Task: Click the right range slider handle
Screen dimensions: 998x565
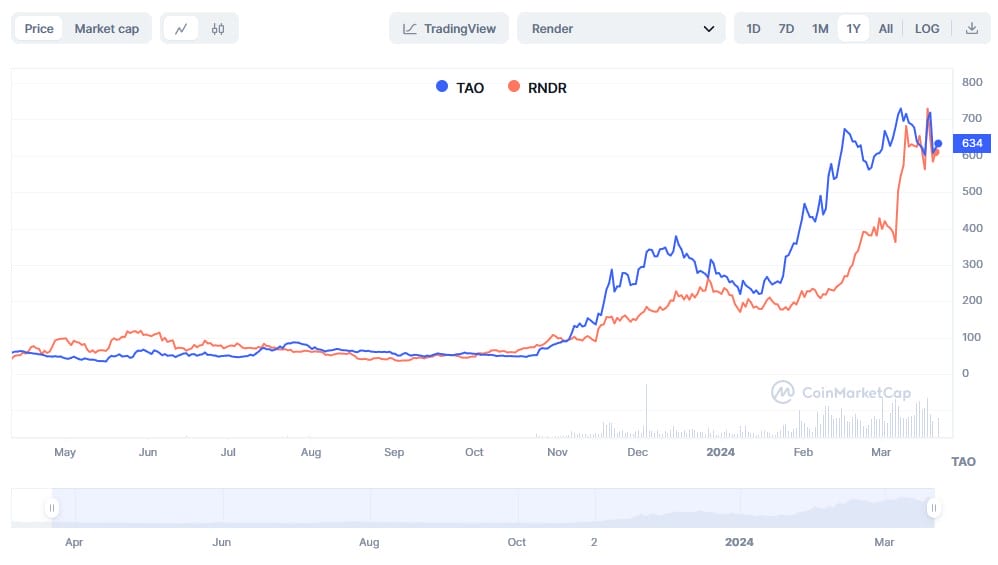Action: coord(933,508)
